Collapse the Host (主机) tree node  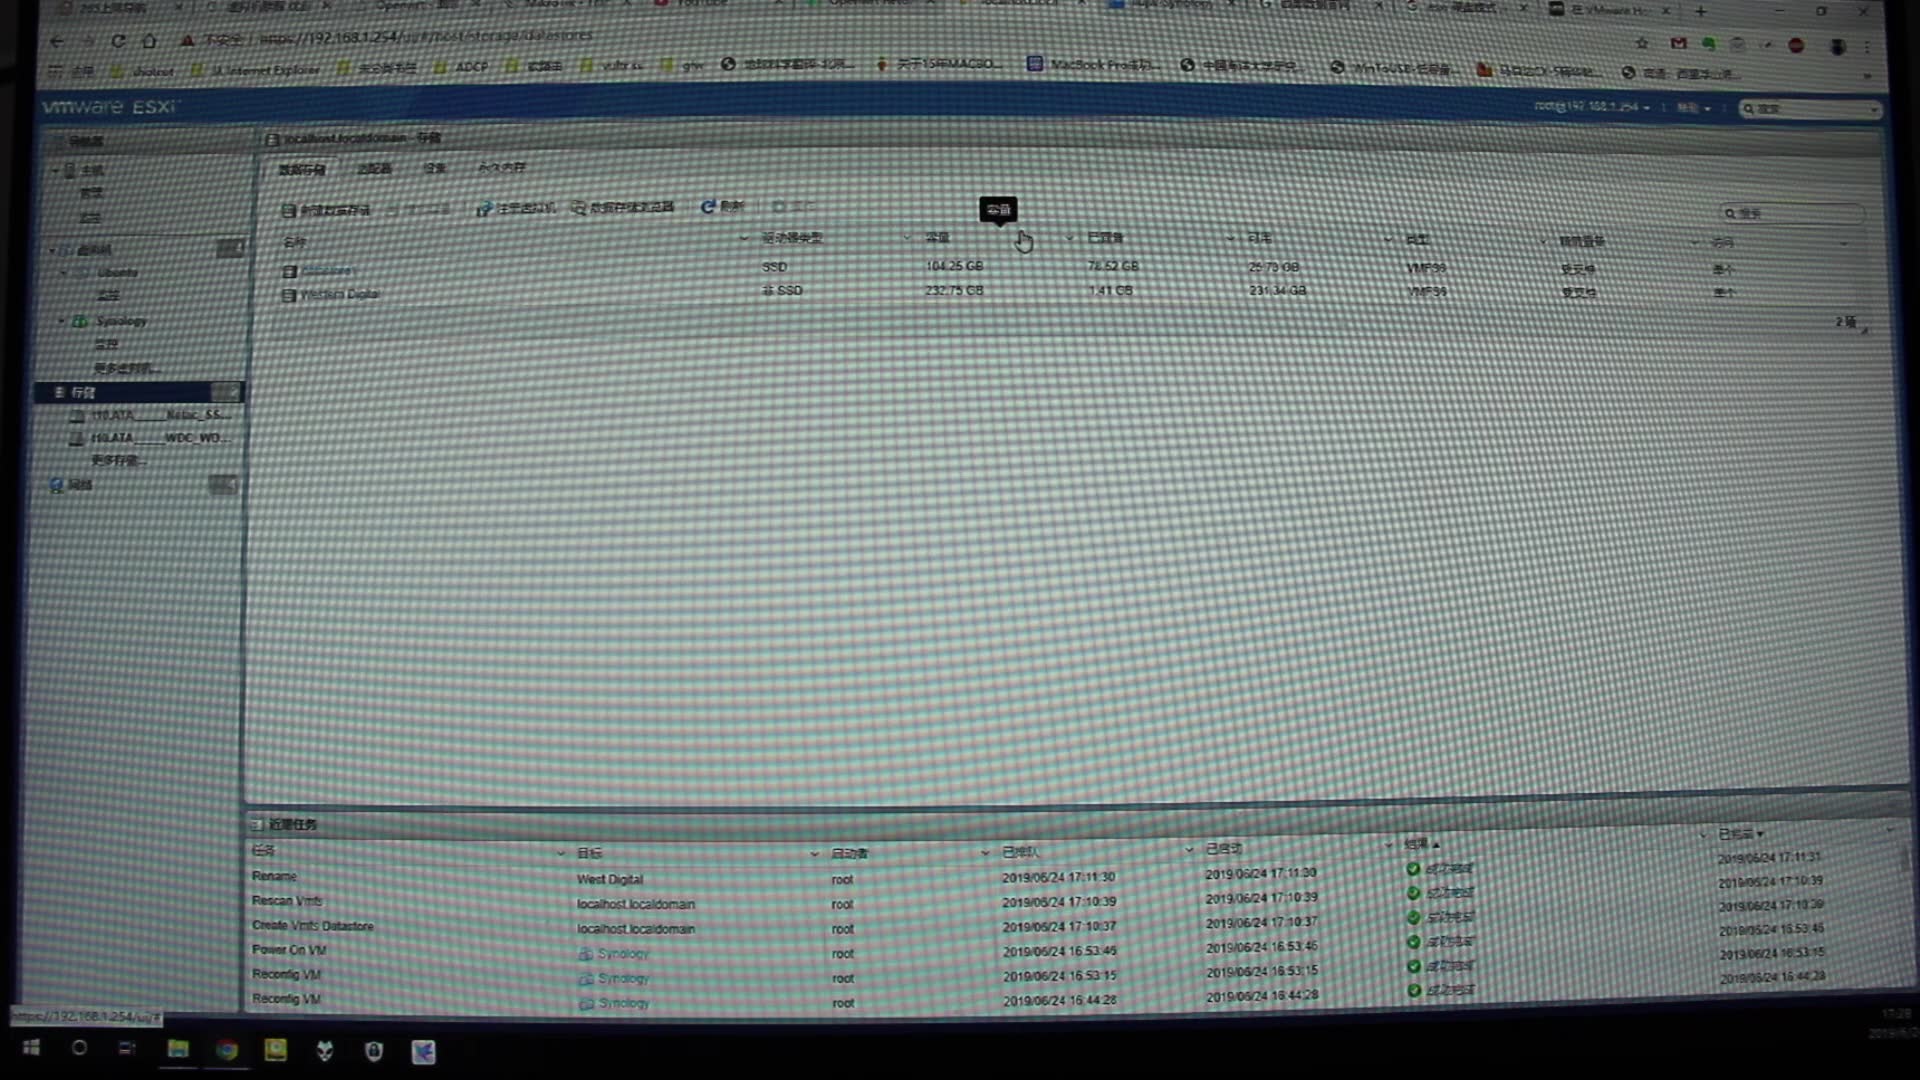pyautogui.click(x=55, y=171)
